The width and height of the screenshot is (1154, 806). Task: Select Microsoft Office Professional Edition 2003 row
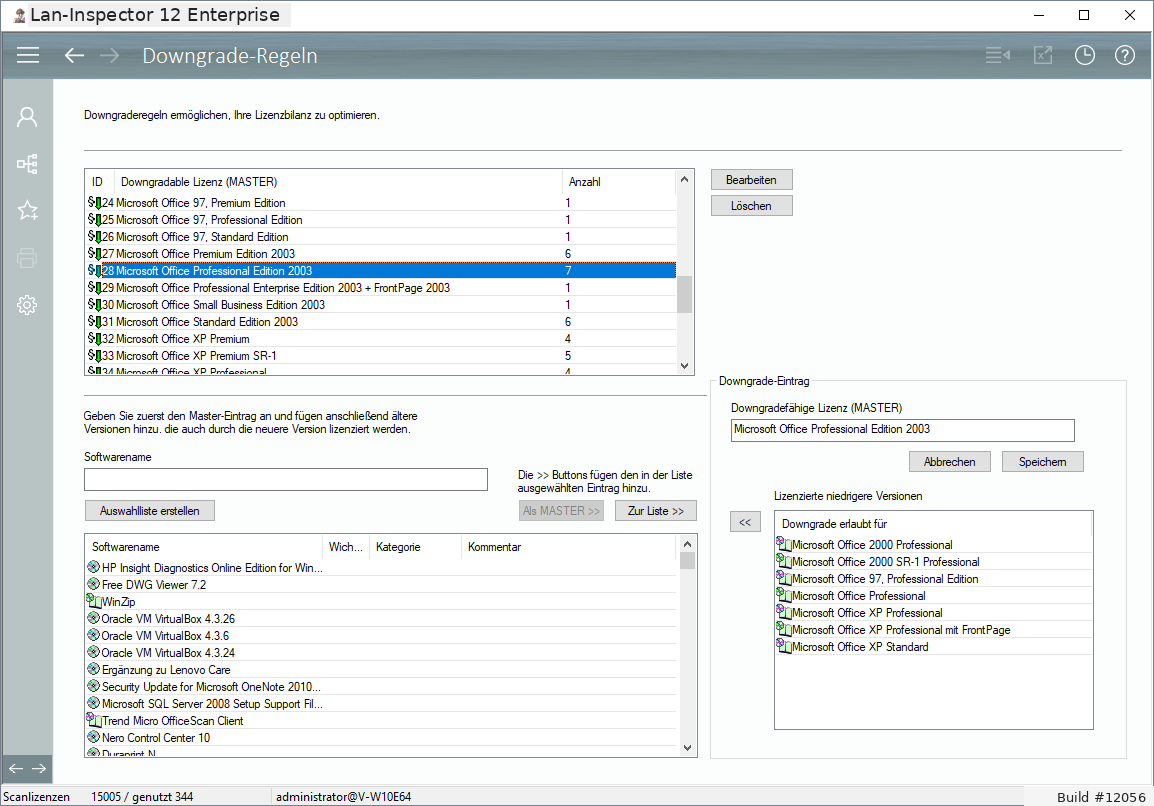click(381, 270)
